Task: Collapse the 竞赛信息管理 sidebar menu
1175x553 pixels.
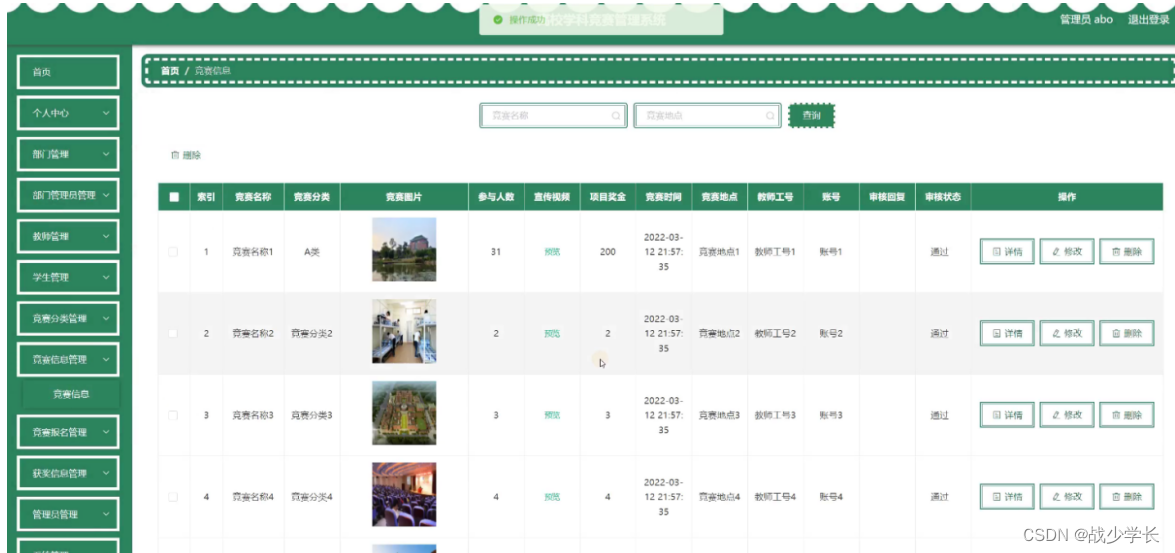Action: click(x=67, y=360)
